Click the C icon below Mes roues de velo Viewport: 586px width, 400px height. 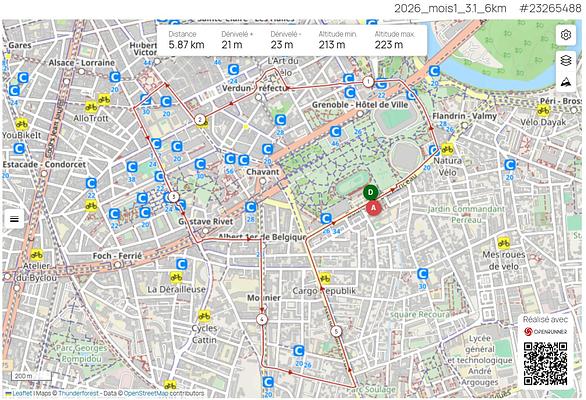pos(422,274)
